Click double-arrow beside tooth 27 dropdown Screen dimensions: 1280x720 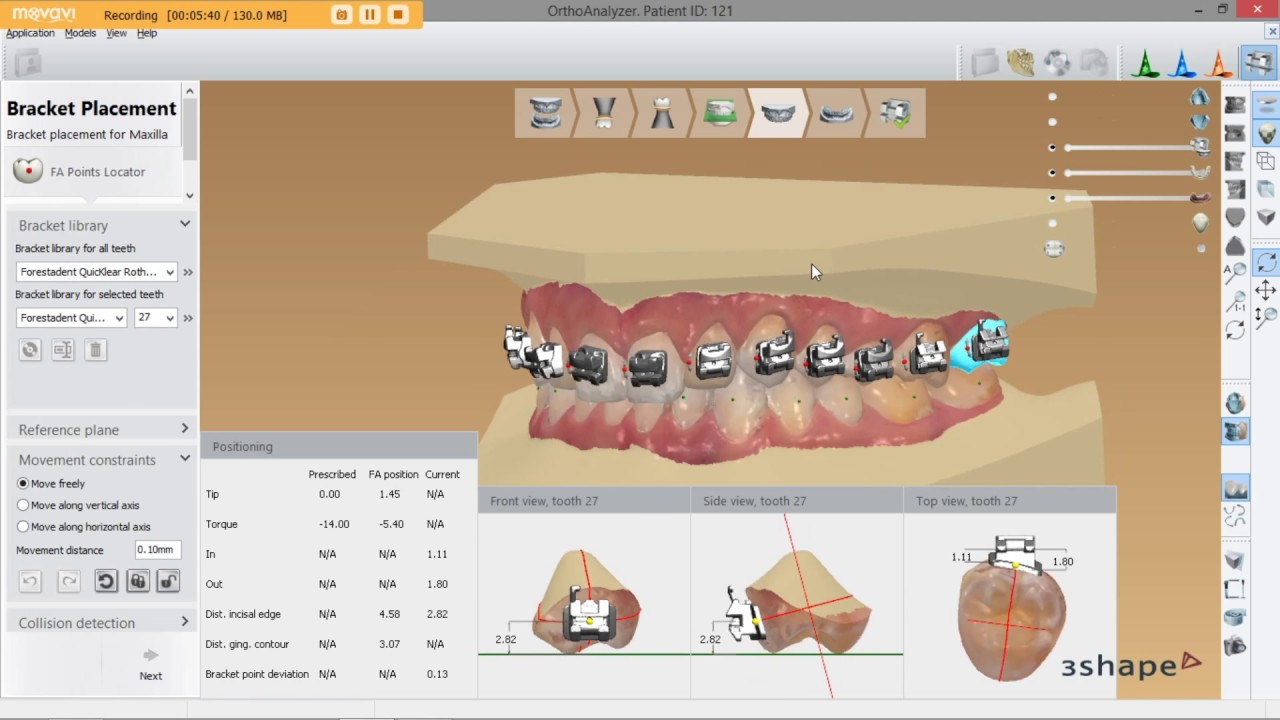[x=188, y=318]
